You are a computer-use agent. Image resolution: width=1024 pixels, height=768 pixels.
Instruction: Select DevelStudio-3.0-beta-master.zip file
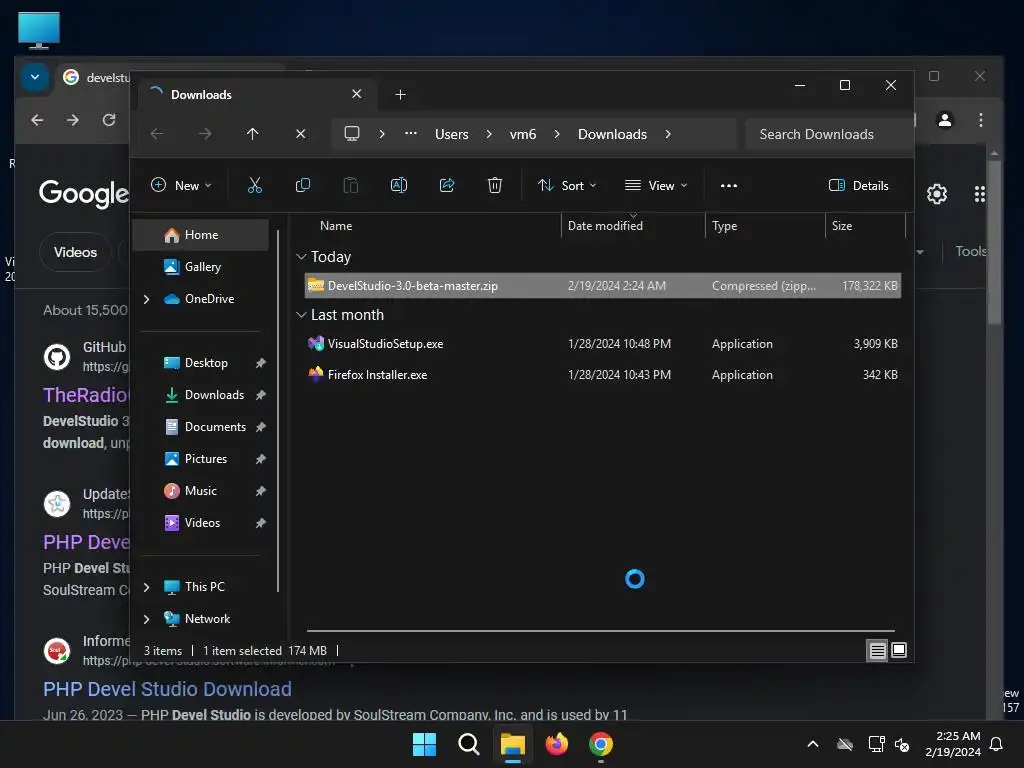pos(603,286)
